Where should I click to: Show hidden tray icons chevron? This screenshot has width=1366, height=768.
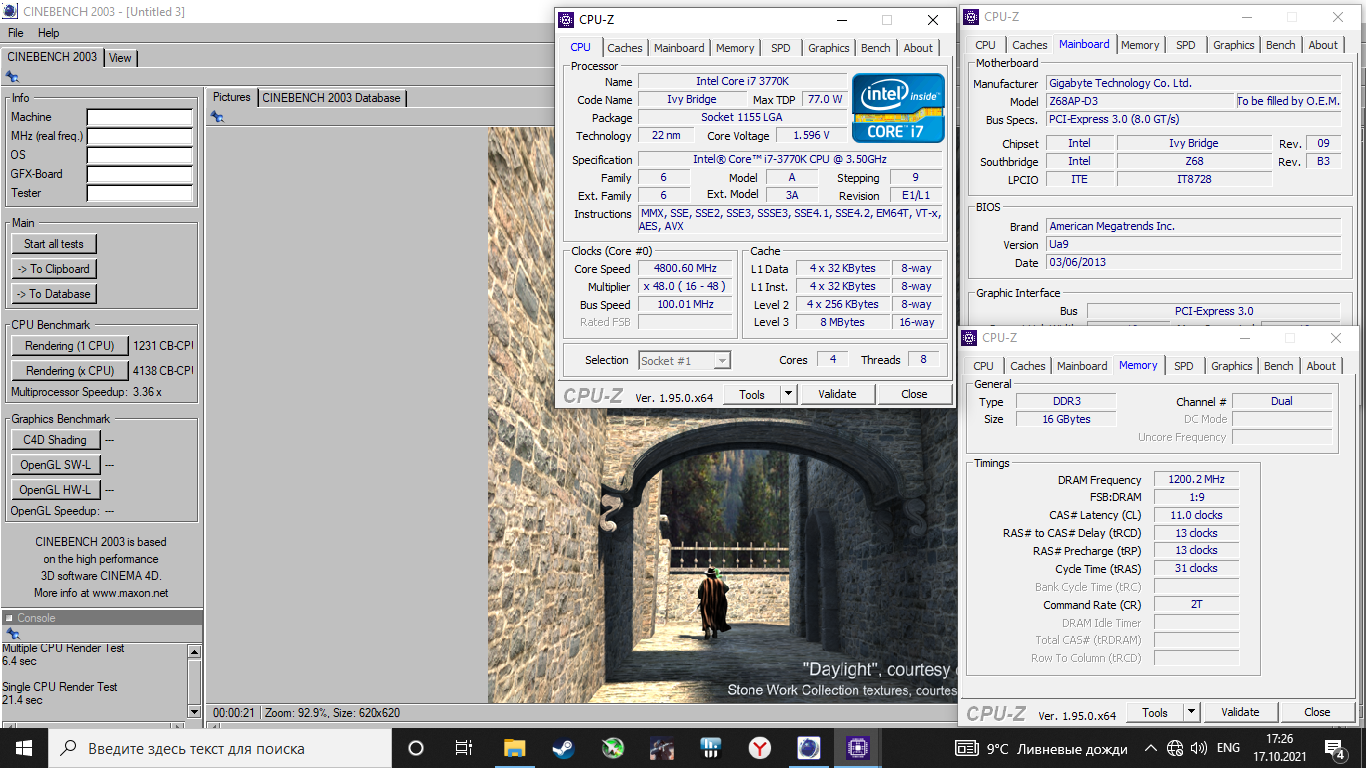pos(1151,748)
